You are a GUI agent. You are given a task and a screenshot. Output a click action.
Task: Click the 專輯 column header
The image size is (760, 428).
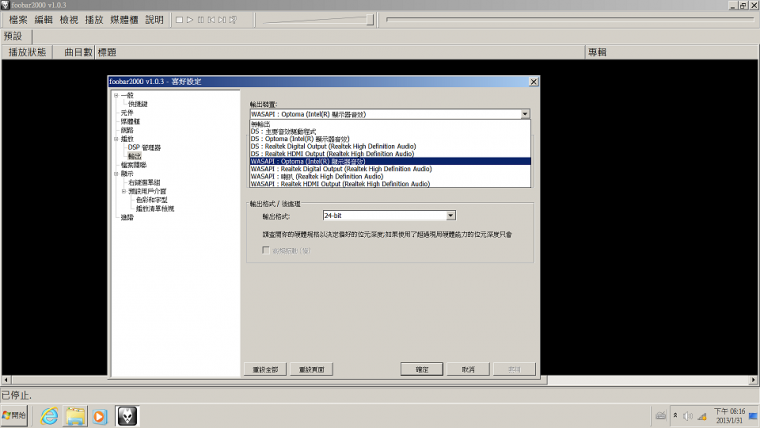(x=672, y=52)
